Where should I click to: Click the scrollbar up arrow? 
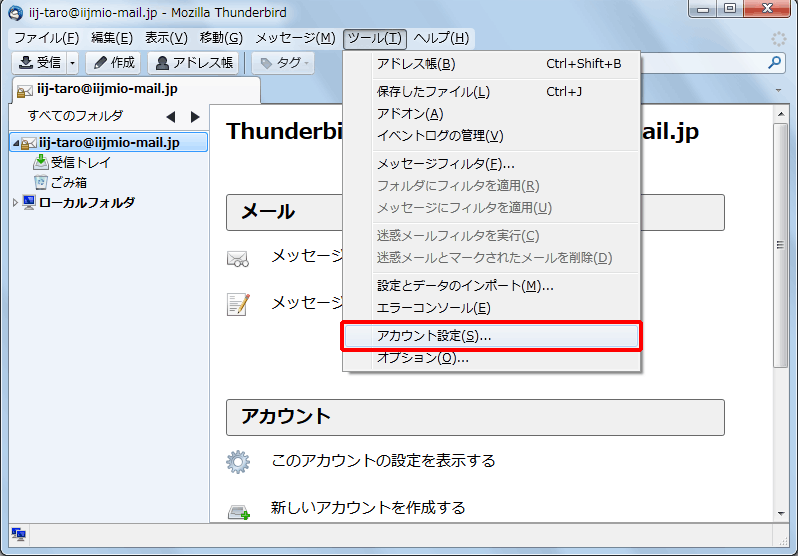click(x=781, y=114)
